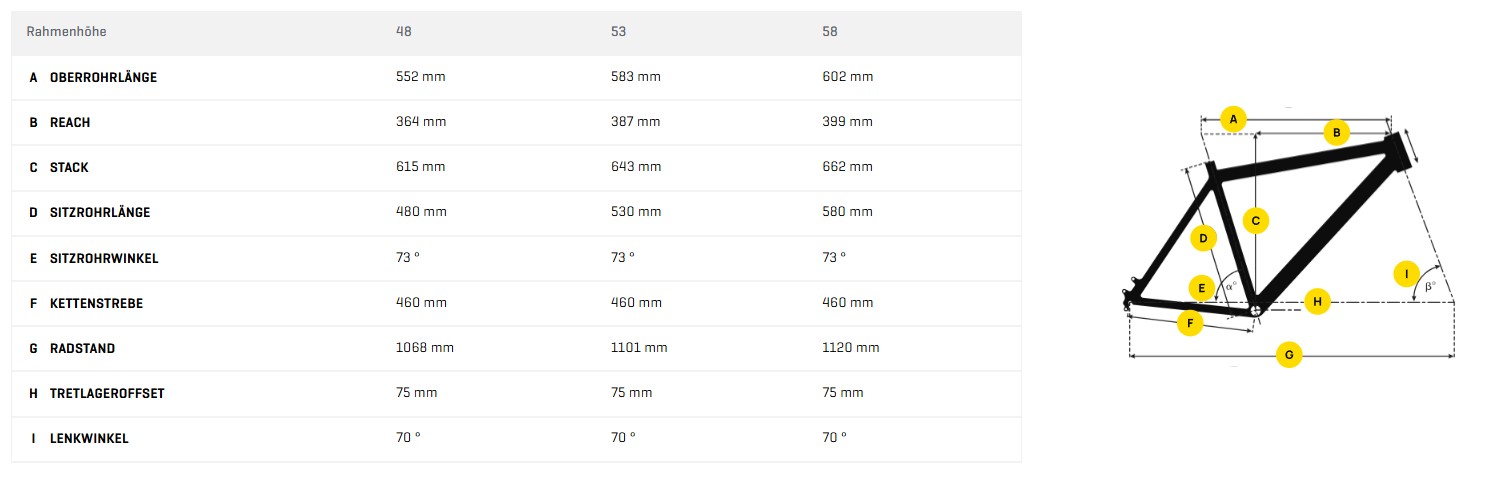
Task: Select frame size 58 column header
Action: pyautogui.click(x=830, y=32)
